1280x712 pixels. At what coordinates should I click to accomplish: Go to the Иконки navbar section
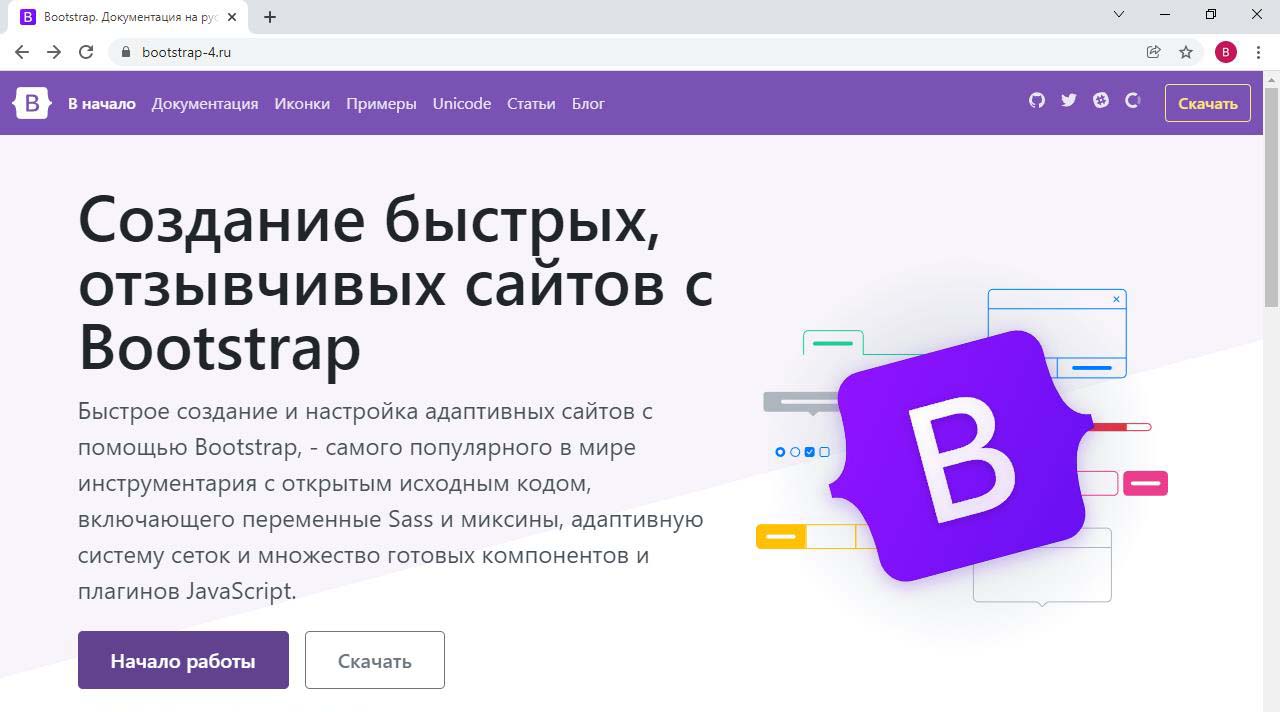point(302,104)
